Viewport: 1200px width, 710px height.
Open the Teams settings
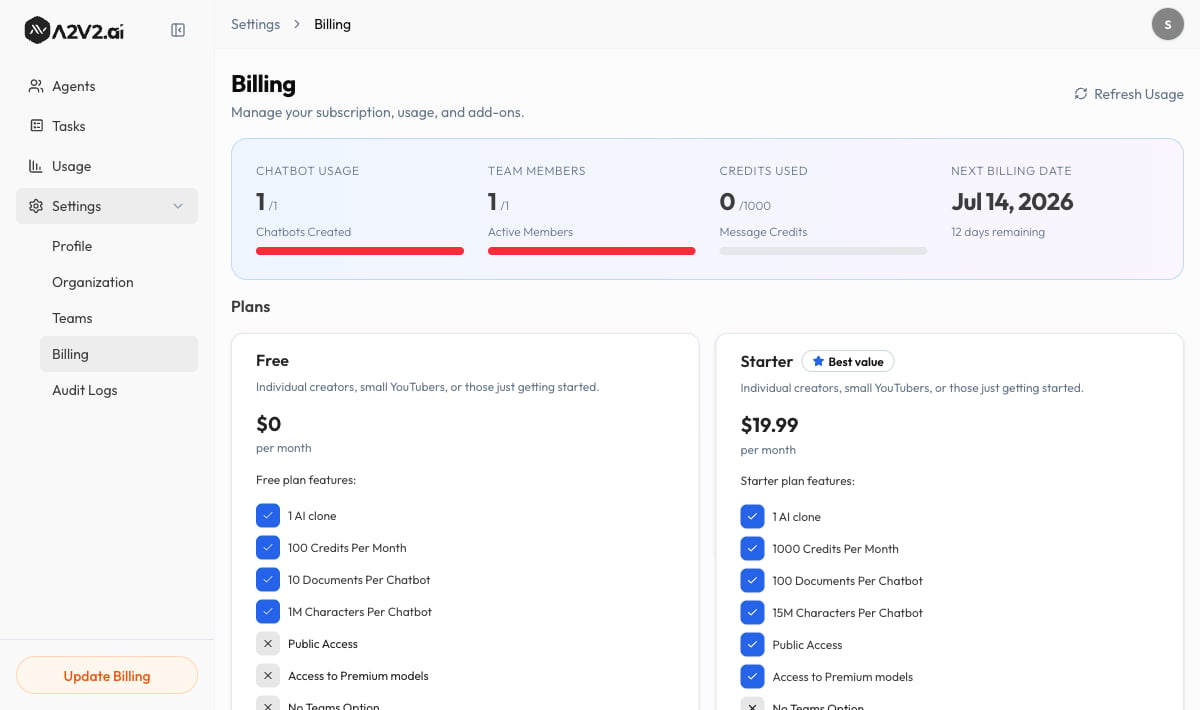pyautogui.click(x=119, y=318)
